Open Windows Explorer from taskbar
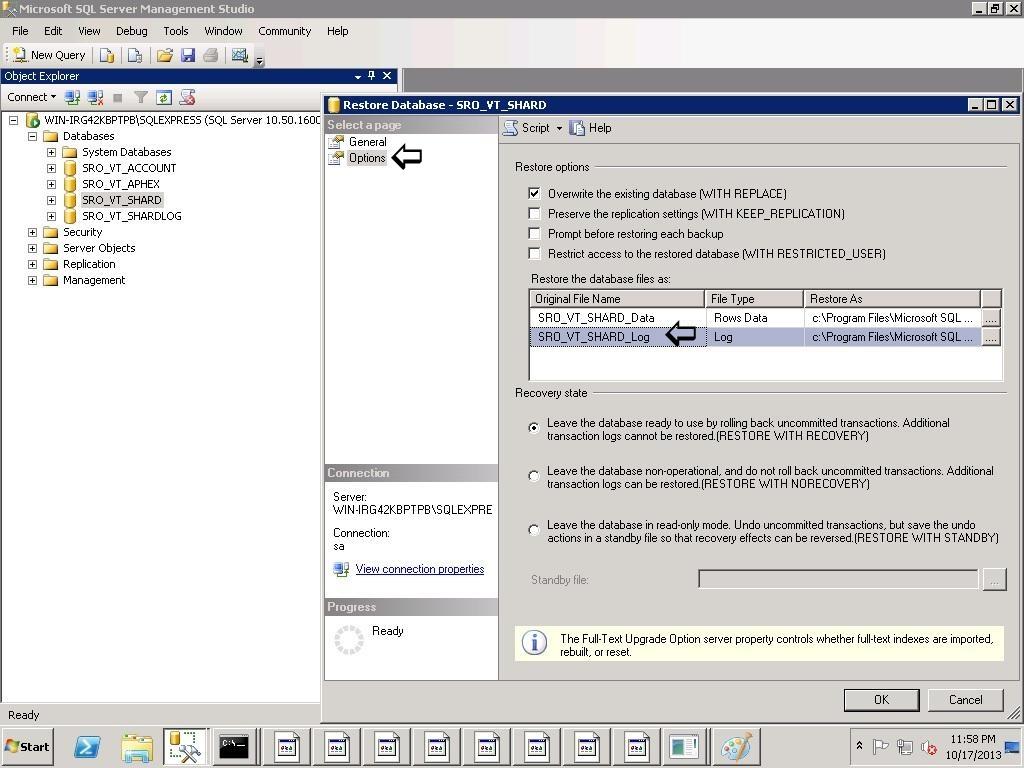This screenshot has height=768, width=1024. click(x=136, y=747)
